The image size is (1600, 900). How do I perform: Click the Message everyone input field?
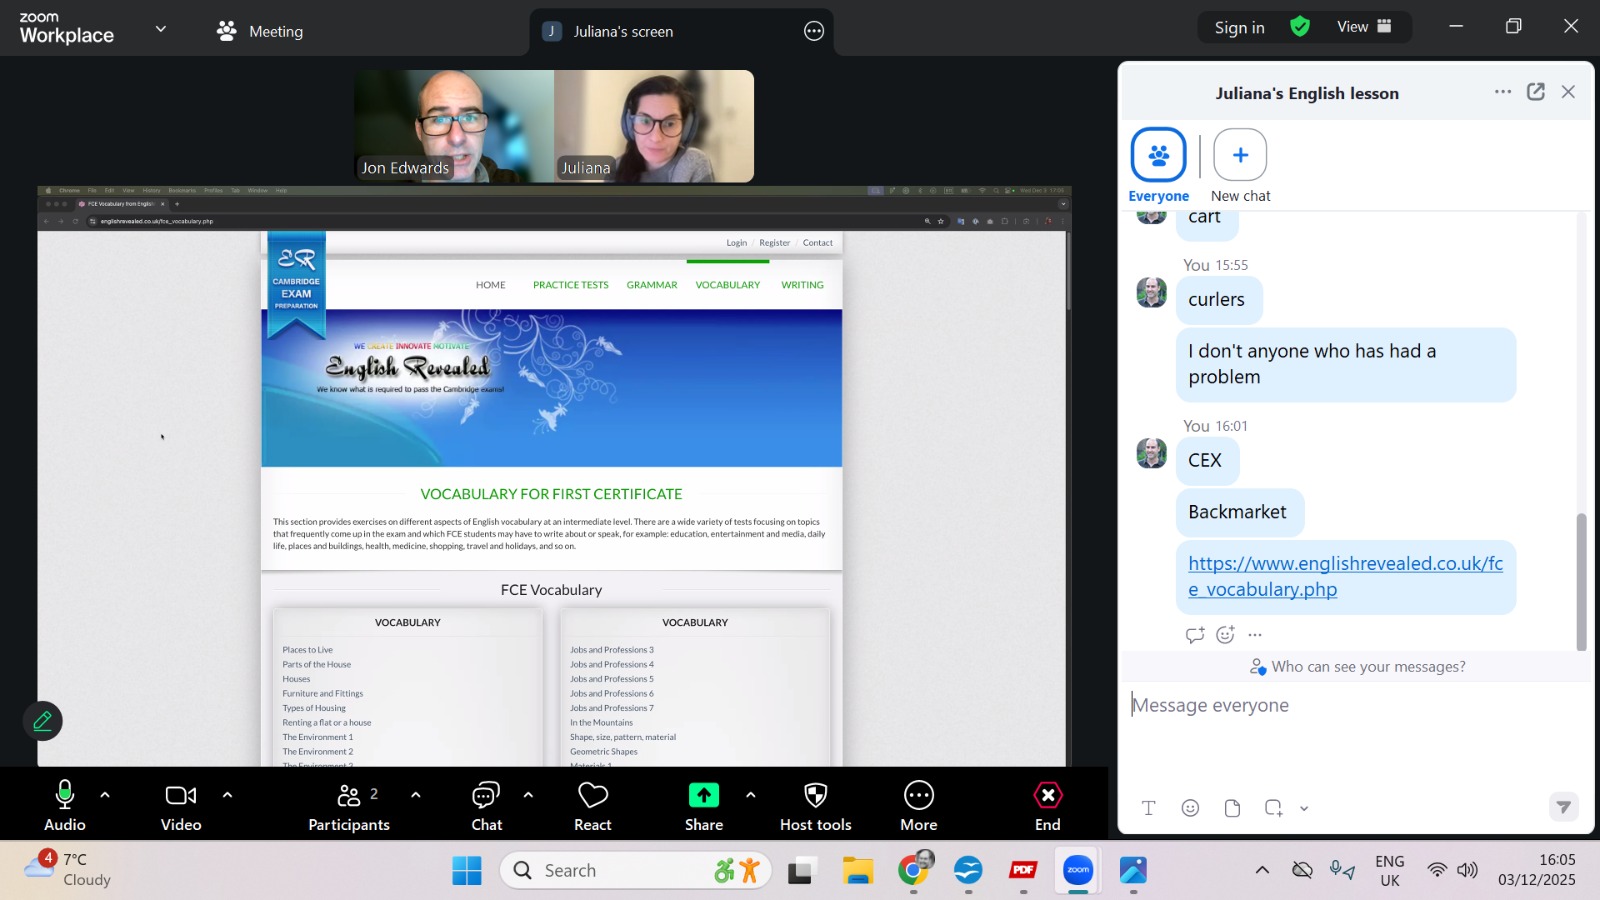click(1350, 706)
